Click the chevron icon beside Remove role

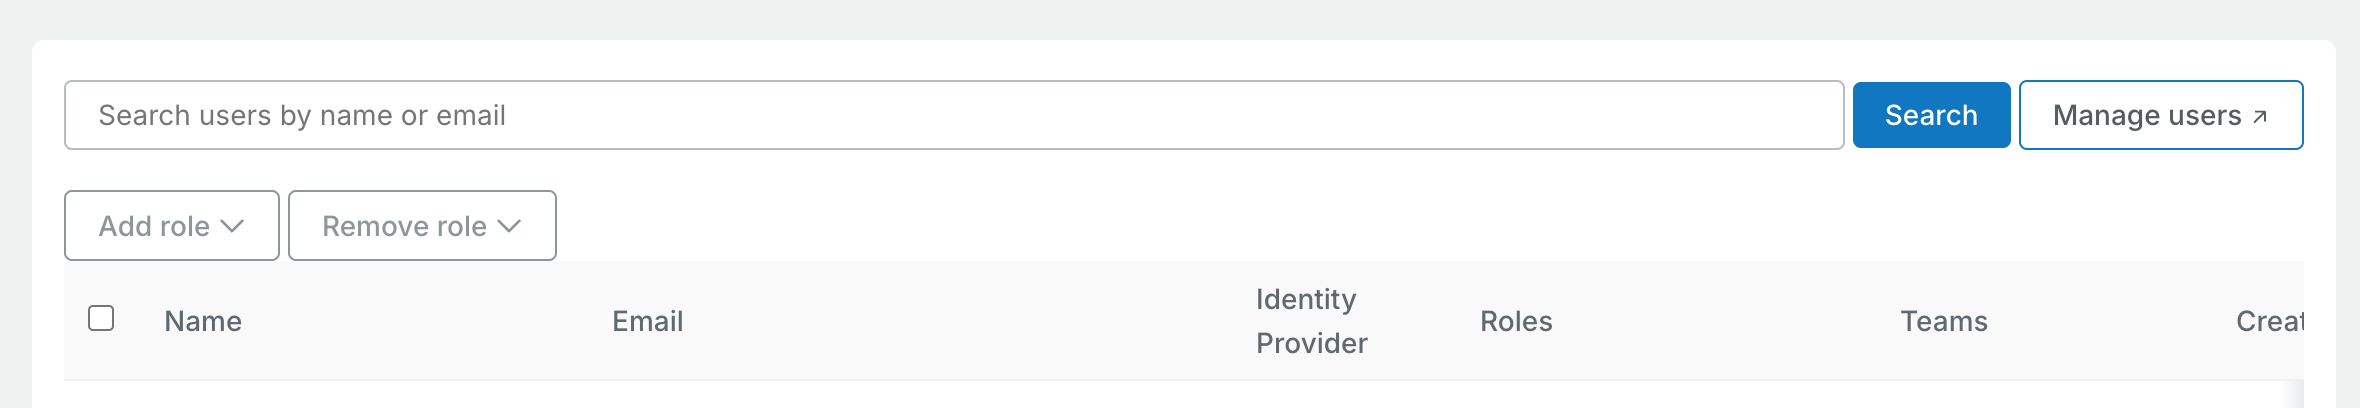pos(509,226)
